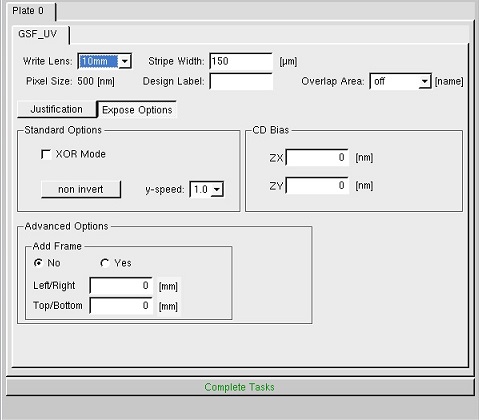Open the Write Lens dropdown arrow

point(125,61)
